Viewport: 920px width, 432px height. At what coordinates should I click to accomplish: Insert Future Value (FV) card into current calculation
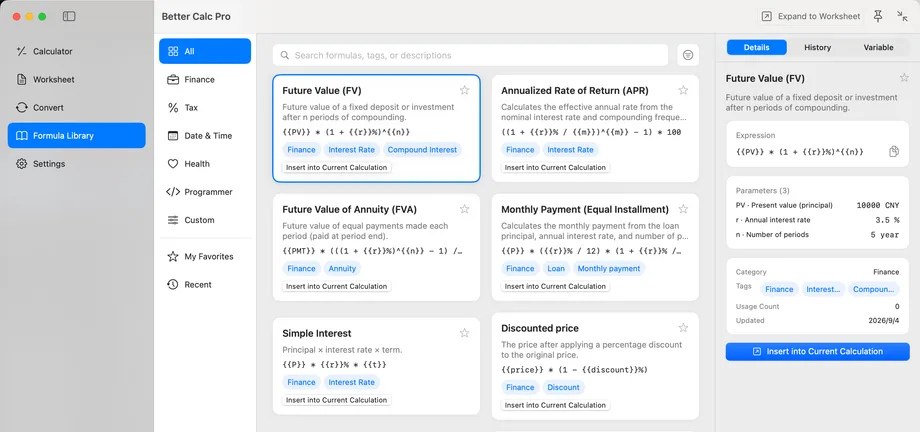click(x=337, y=167)
